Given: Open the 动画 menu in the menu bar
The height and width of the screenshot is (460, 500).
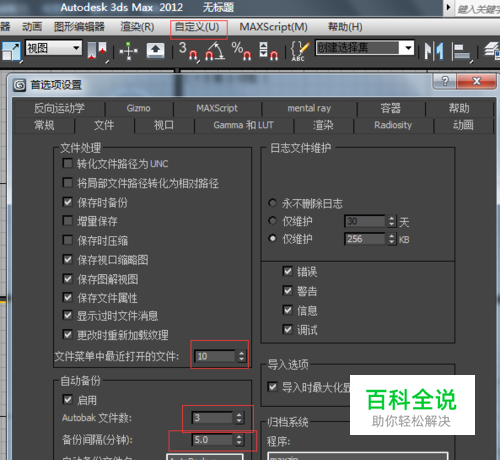Looking at the screenshot, I should click(x=32, y=27).
